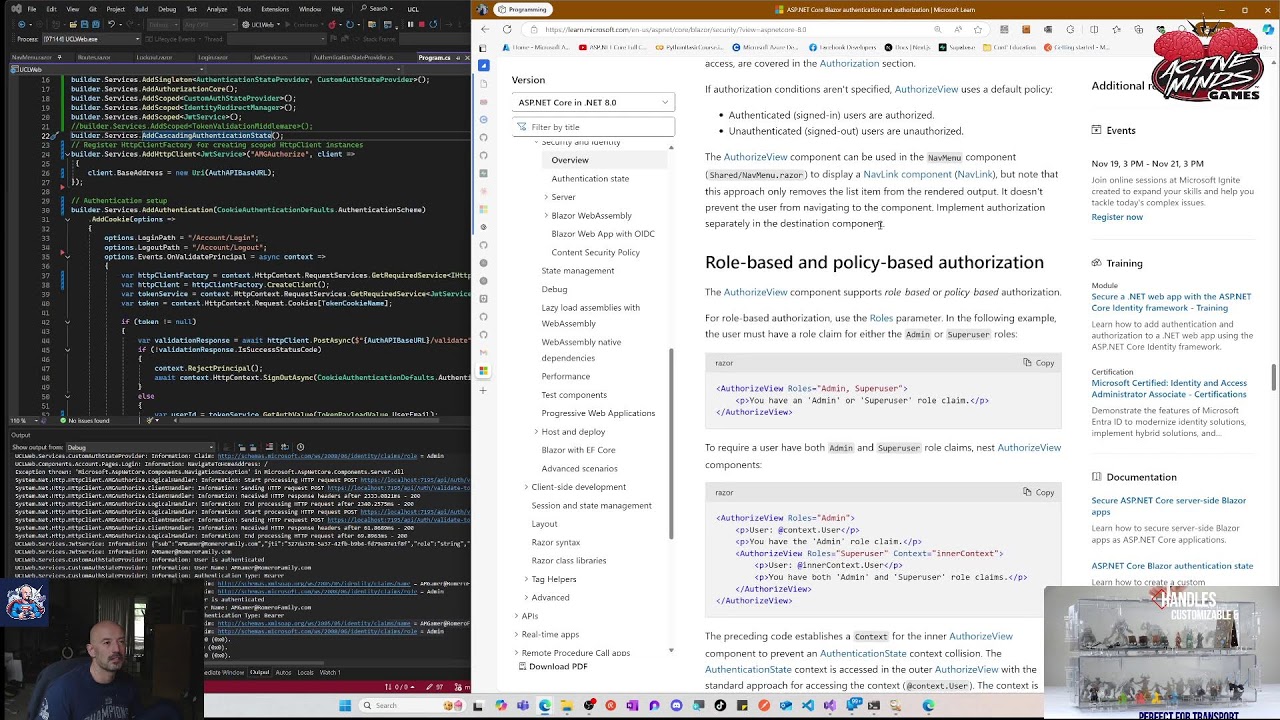Expand the APIs node in the table of contents

[516, 616]
